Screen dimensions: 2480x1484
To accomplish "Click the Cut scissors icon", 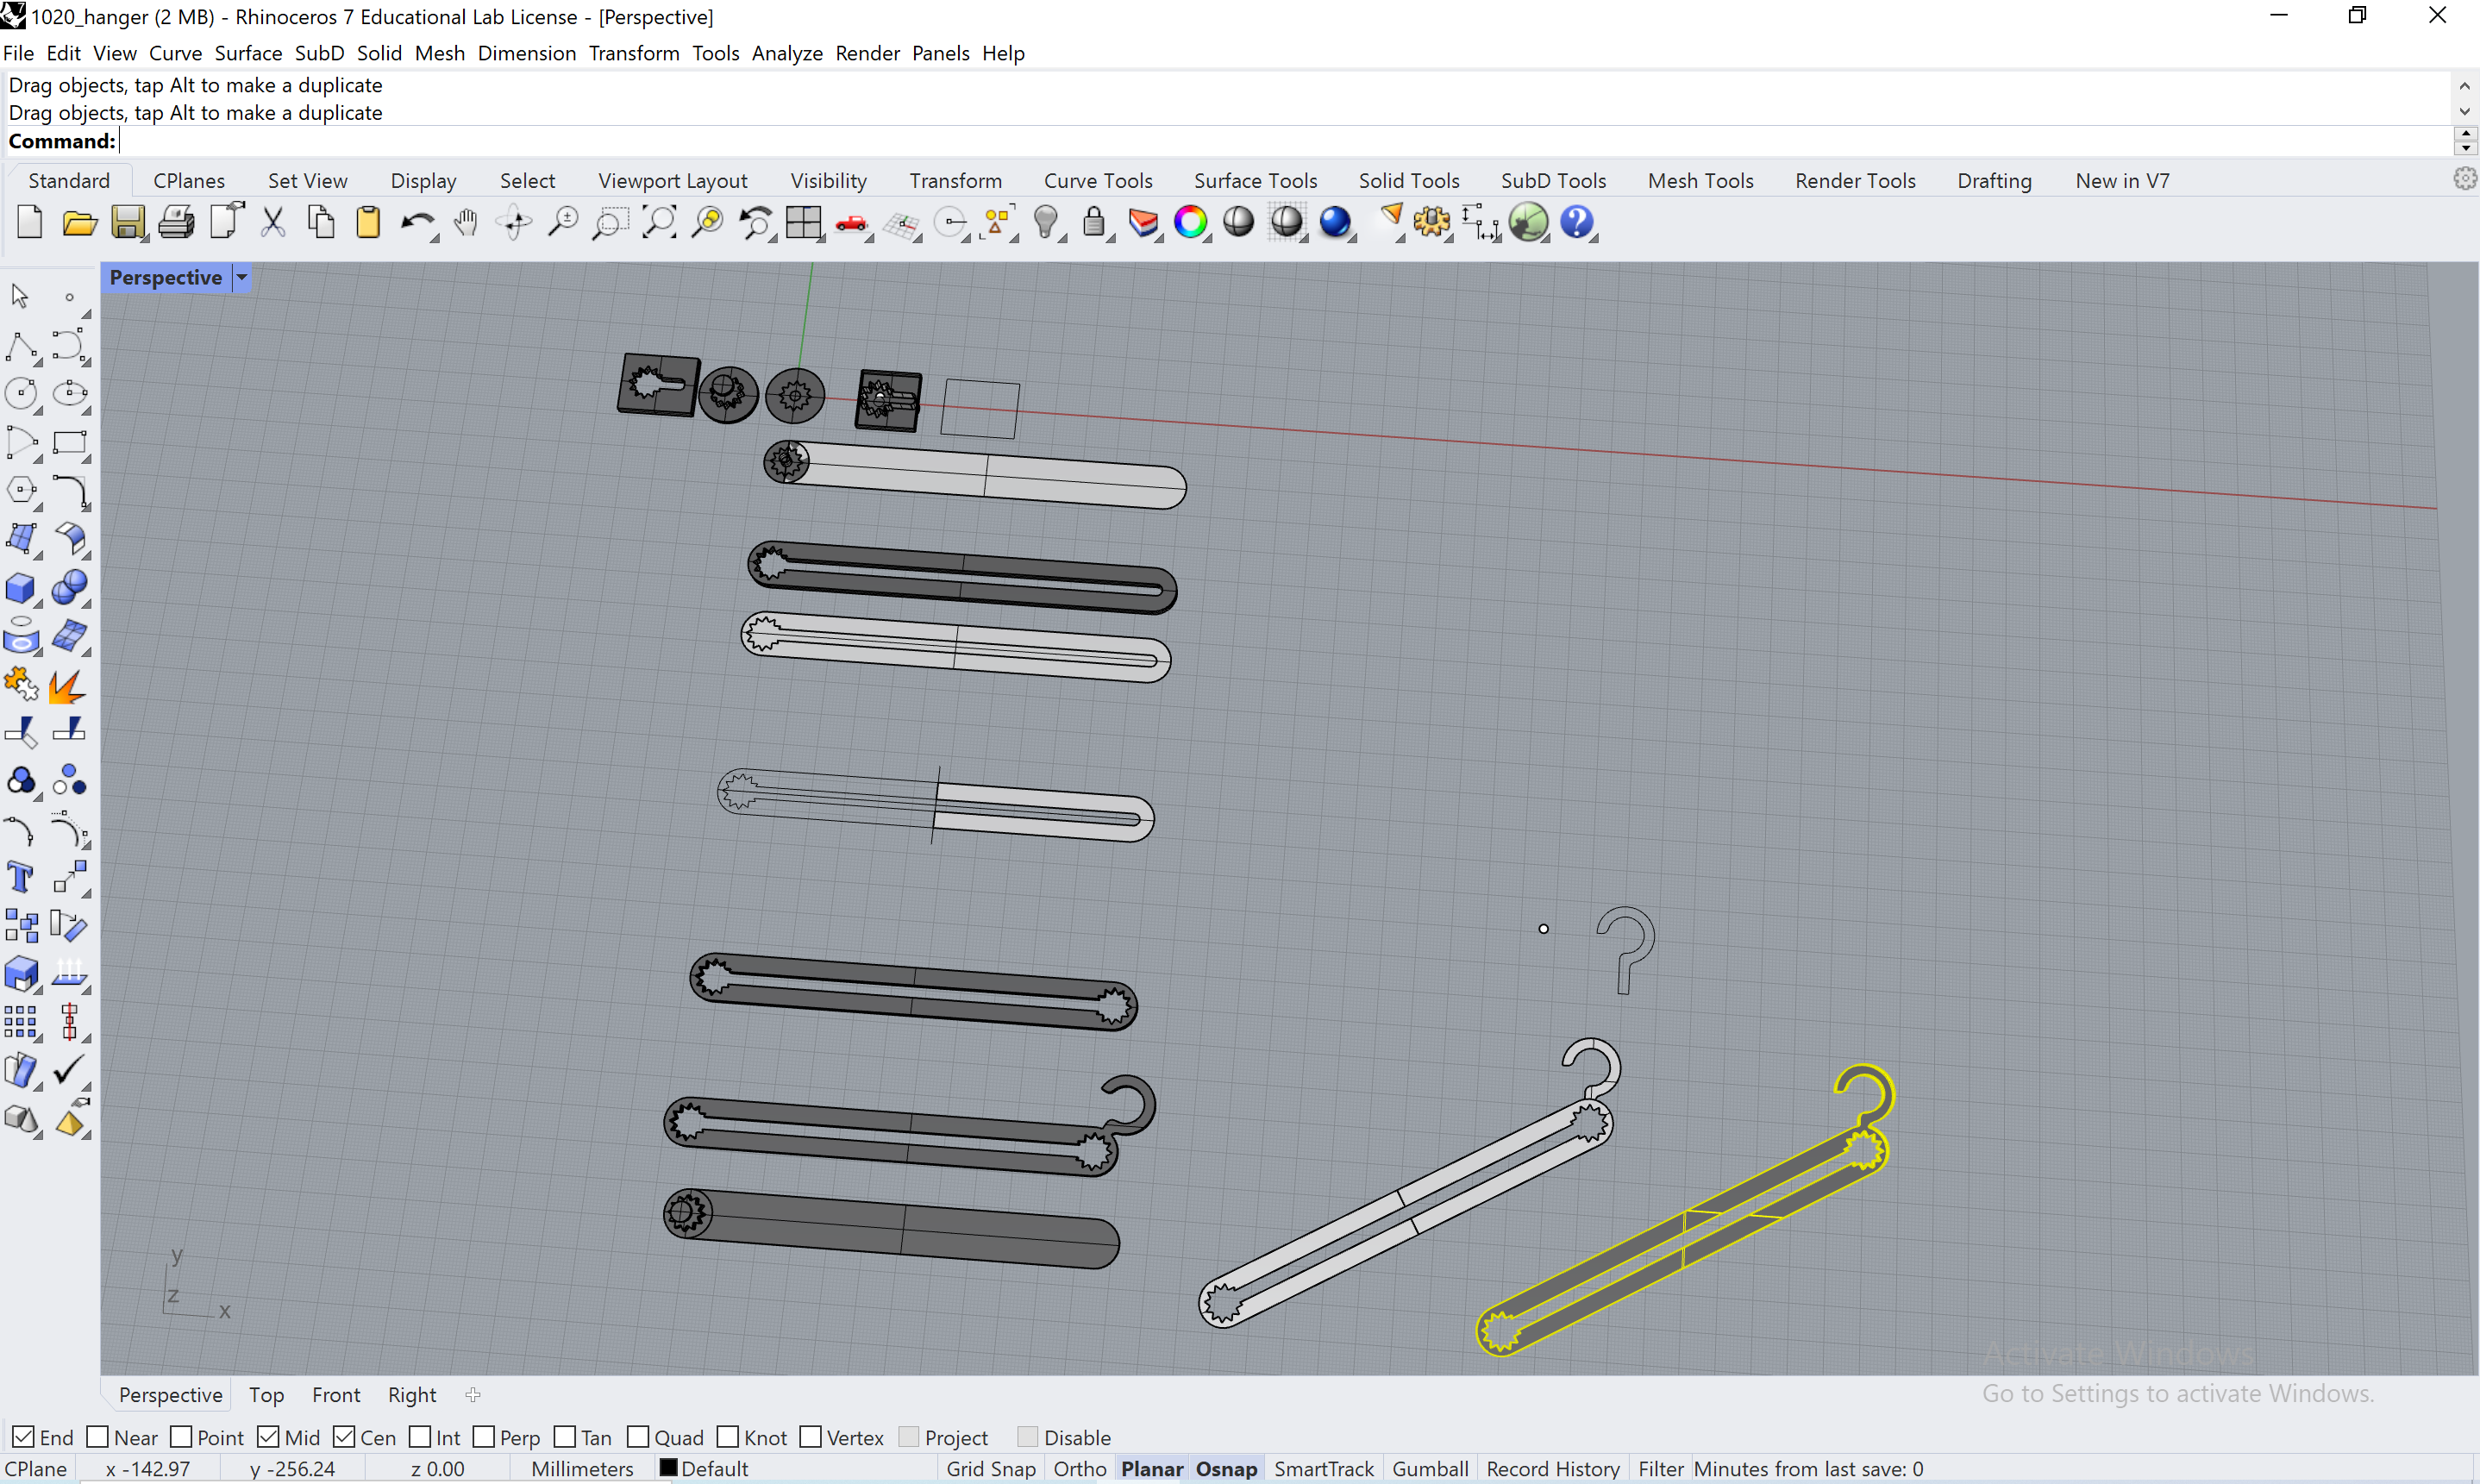I will [273, 222].
